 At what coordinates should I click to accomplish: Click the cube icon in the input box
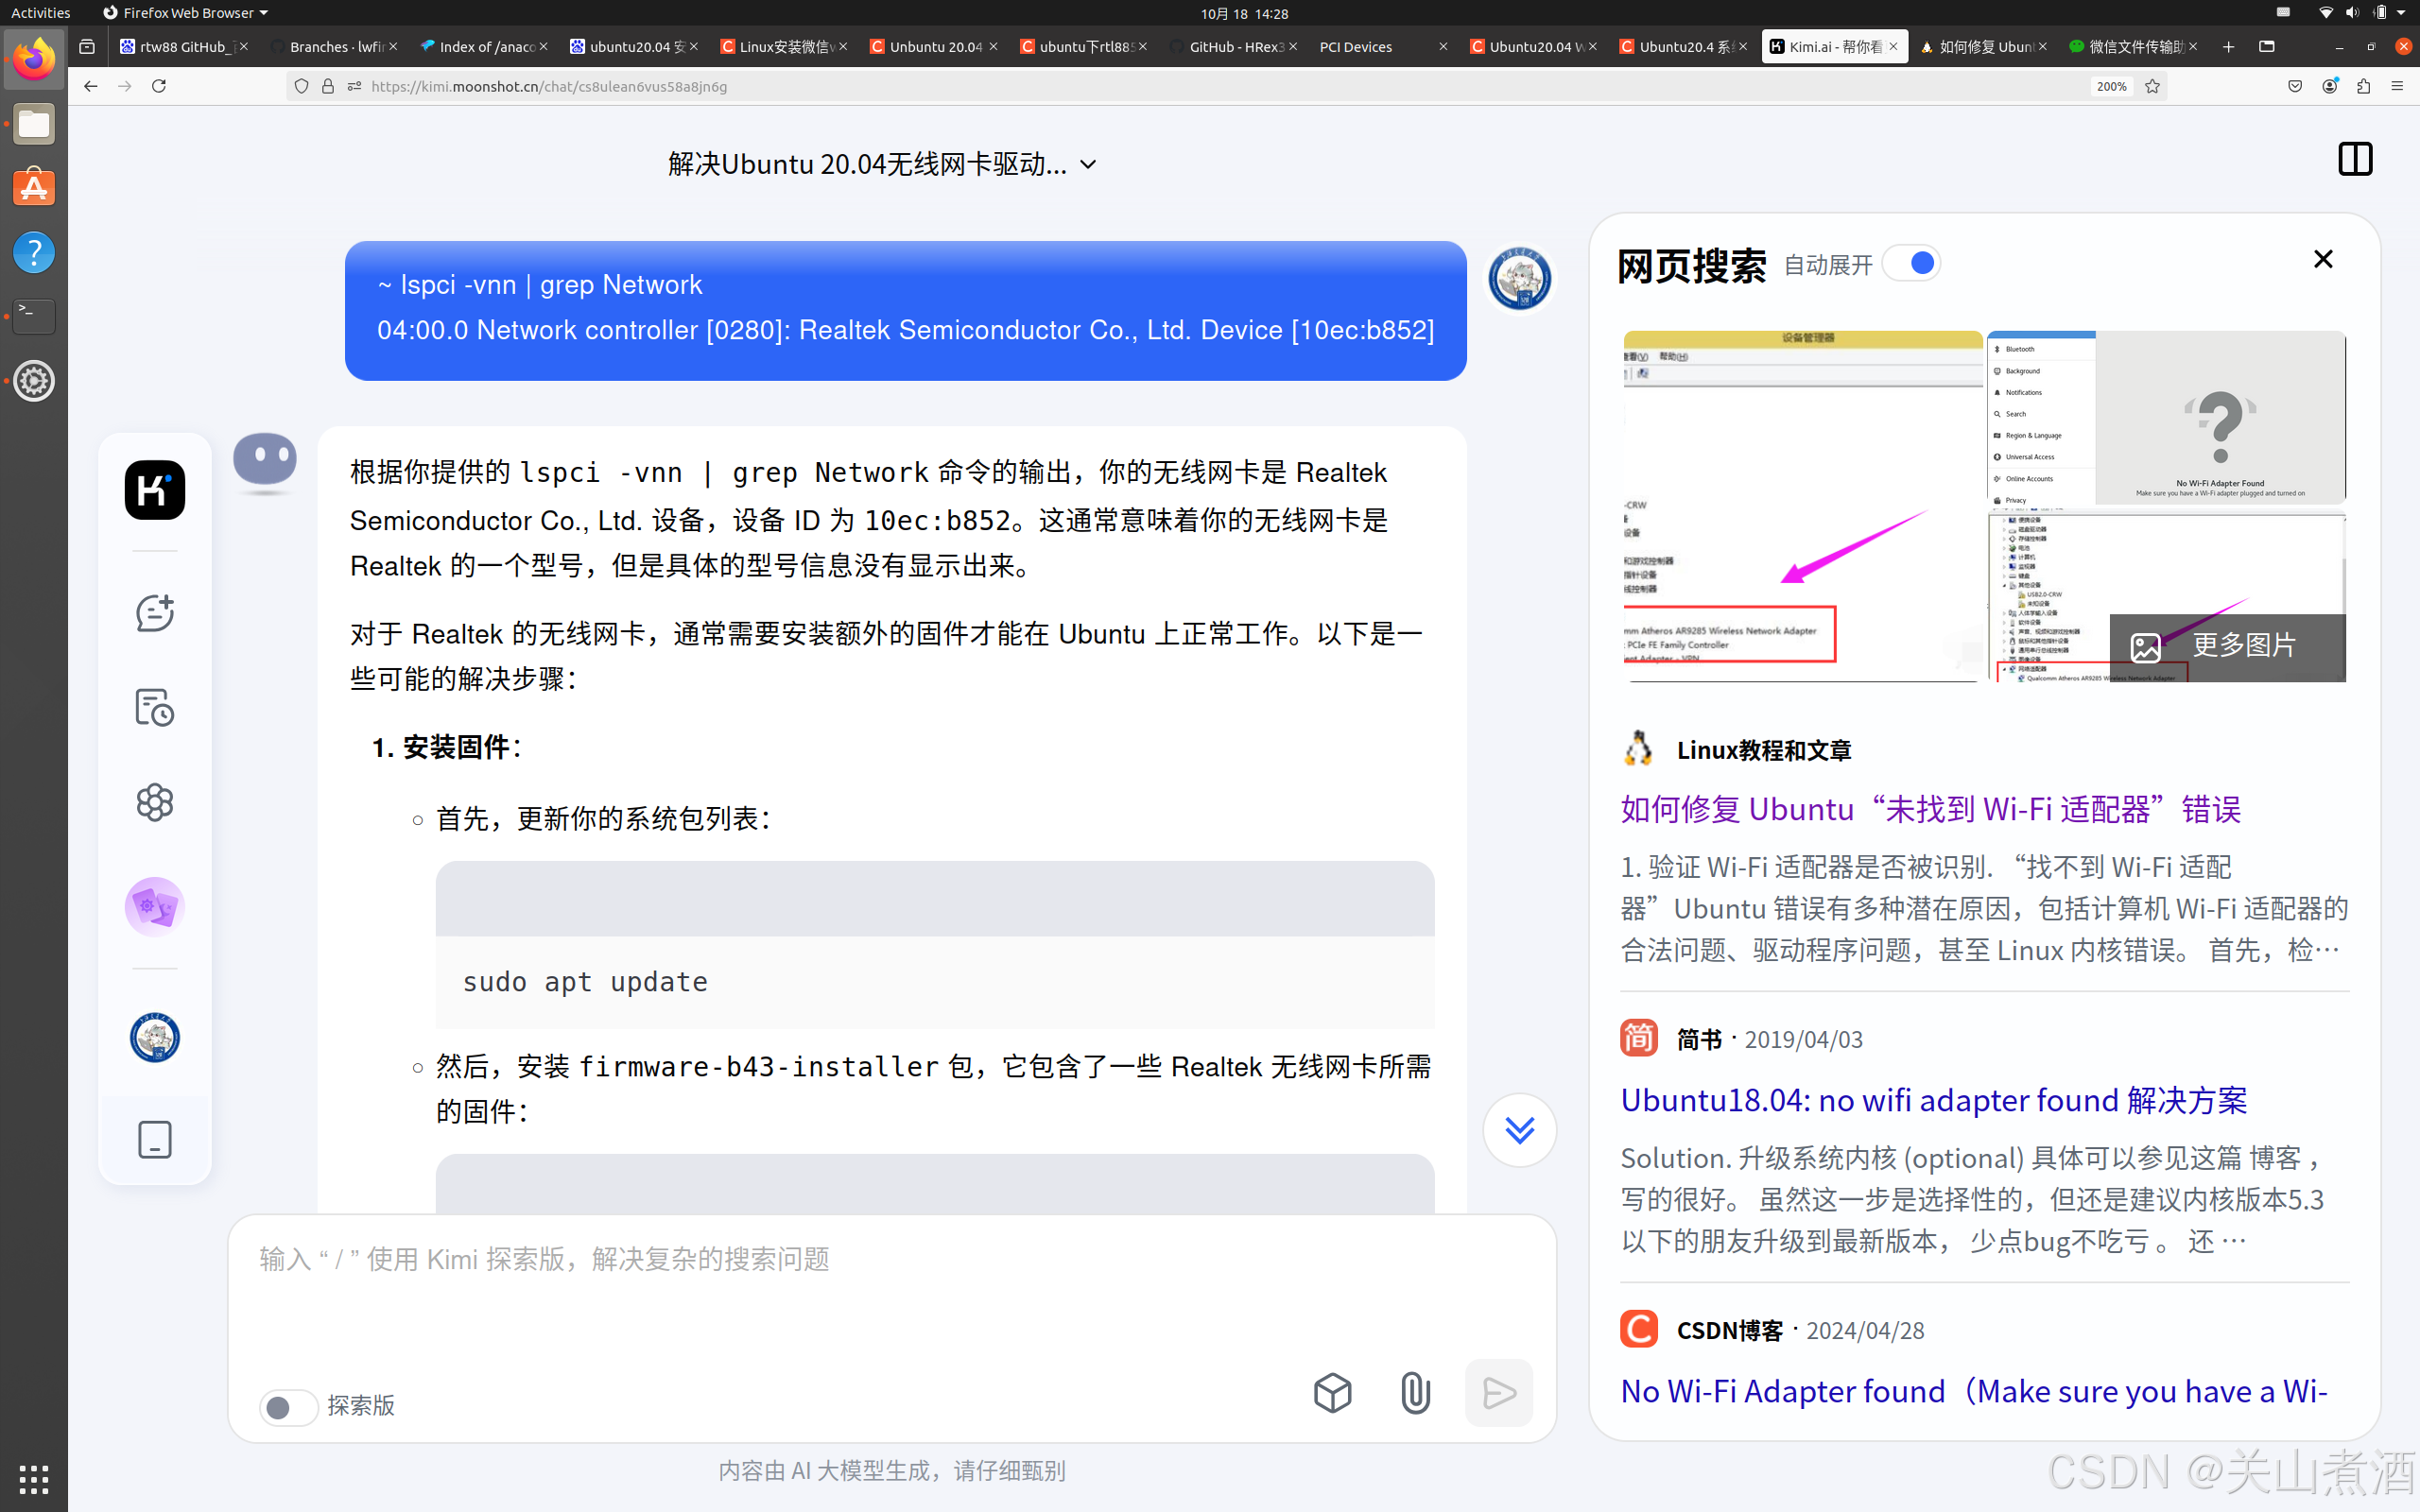click(x=1332, y=1392)
